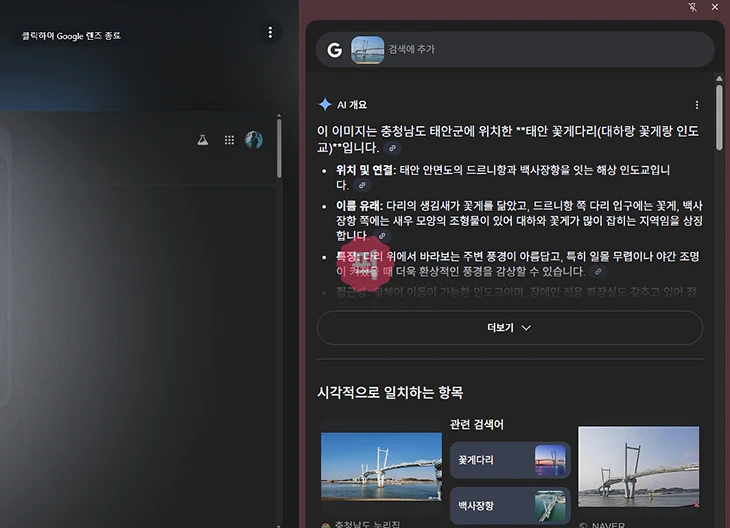Click '클릭하여 Google 렌즈 종료' label
This screenshot has height=528, width=730.
71,36
